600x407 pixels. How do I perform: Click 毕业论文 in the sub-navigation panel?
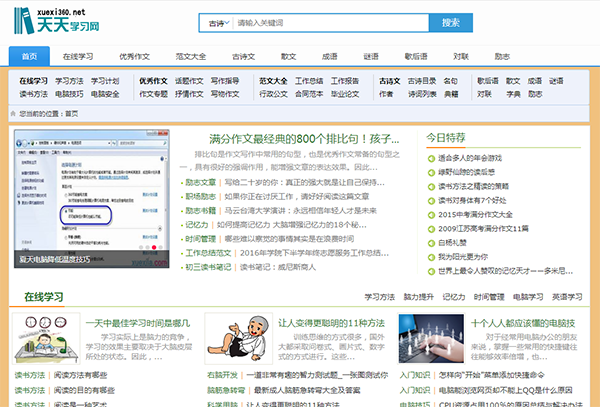click(345, 94)
